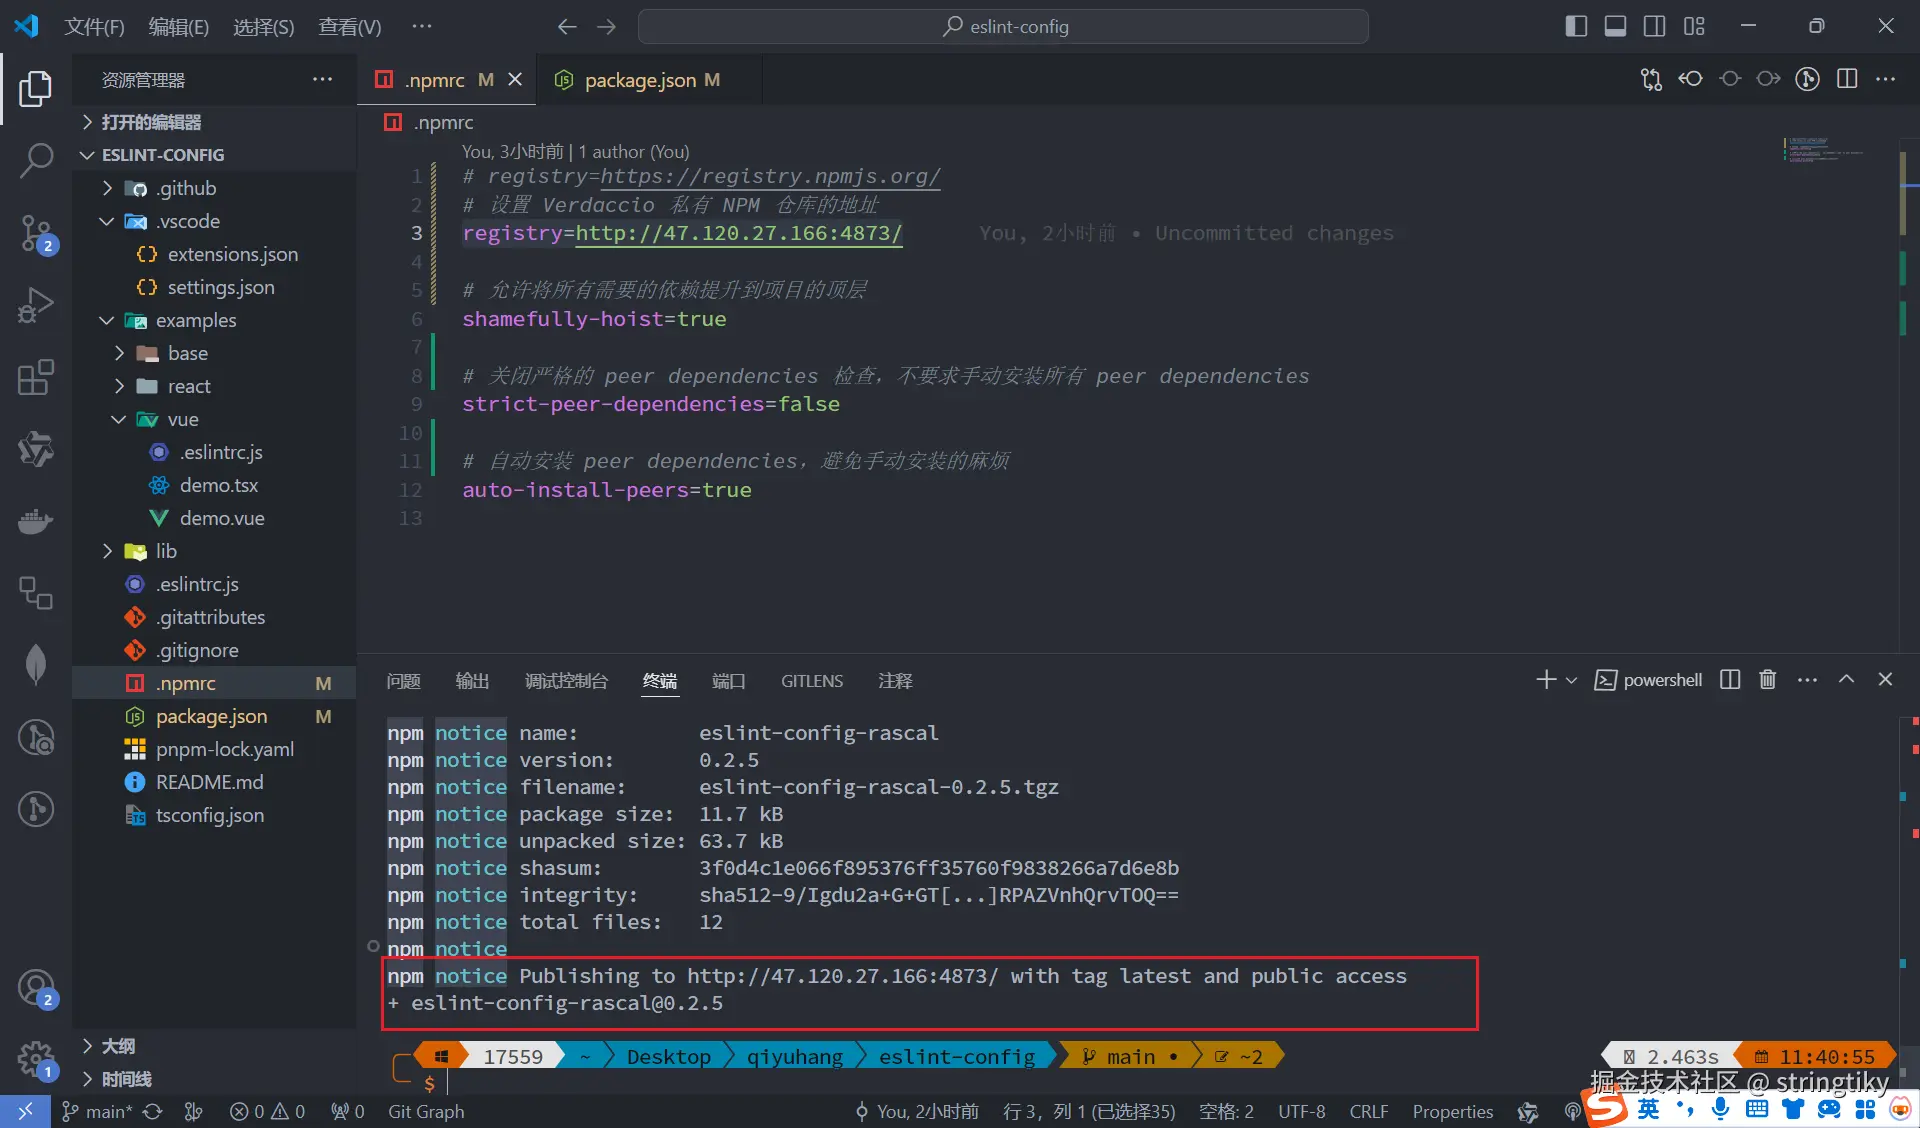Switch to the package.json editor tab
The image size is (1920, 1128).
click(x=640, y=80)
